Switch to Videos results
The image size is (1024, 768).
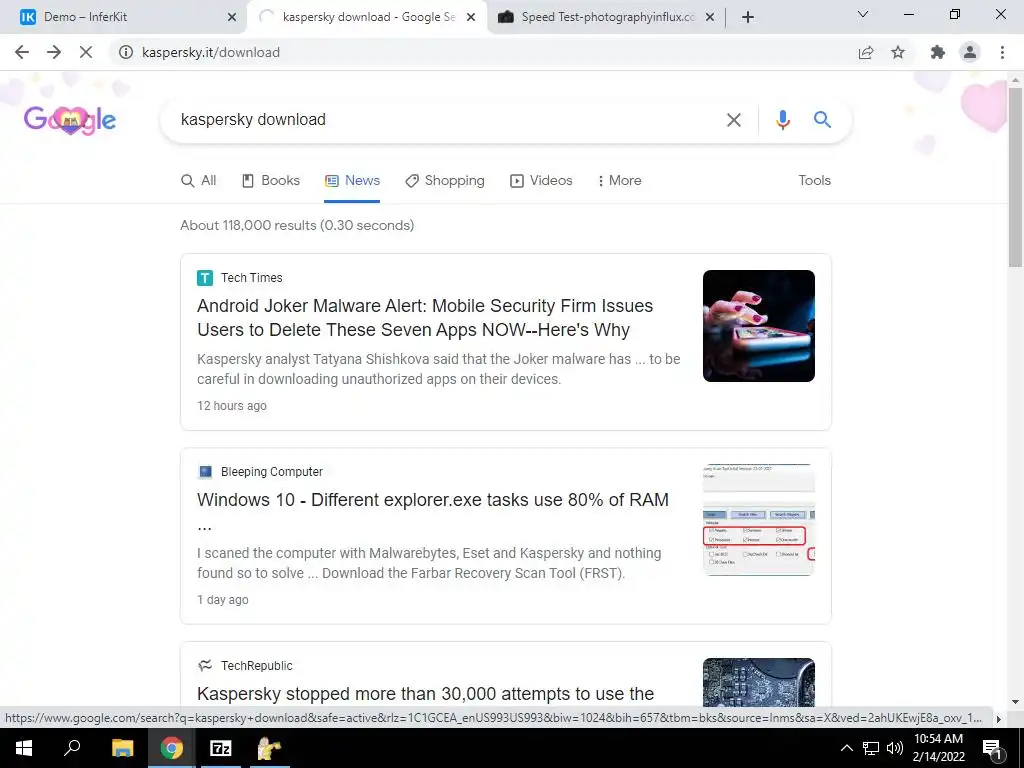click(x=541, y=181)
